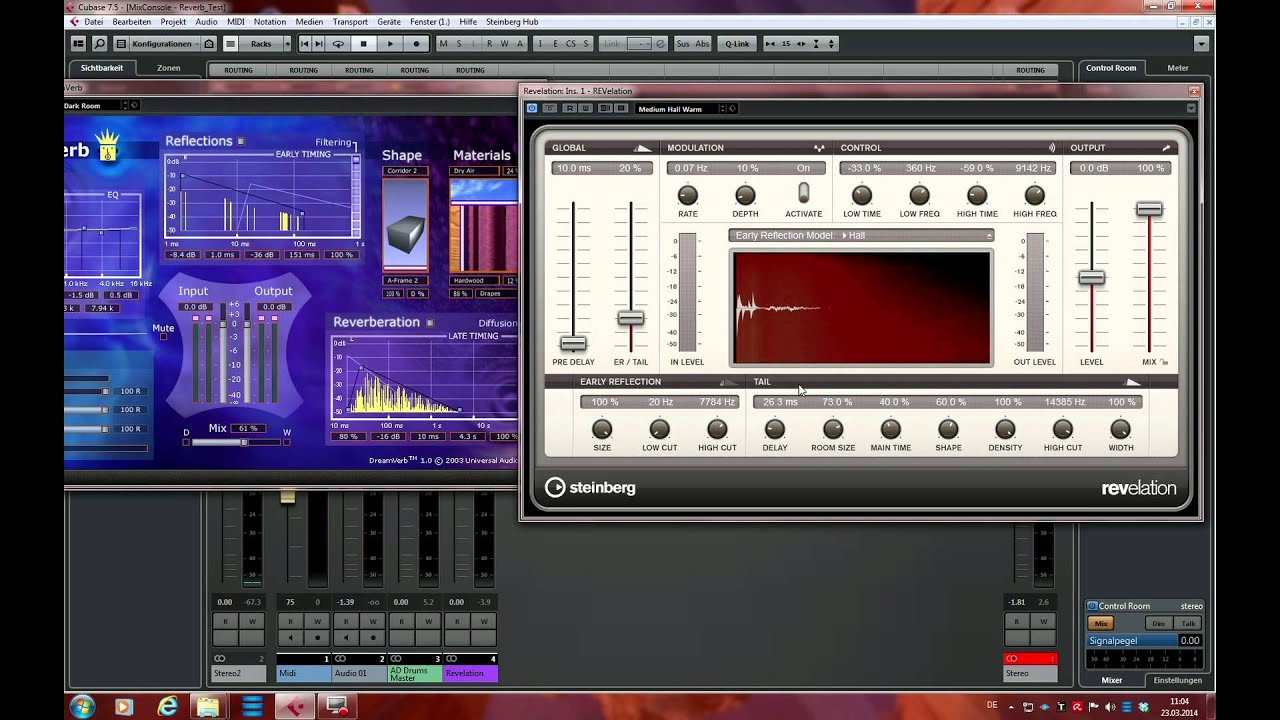This screenshot has width=1280, height=720.
Task: Toggle the Abs button in toolbar
Action: pyautogui.click(x=702, y=44)
